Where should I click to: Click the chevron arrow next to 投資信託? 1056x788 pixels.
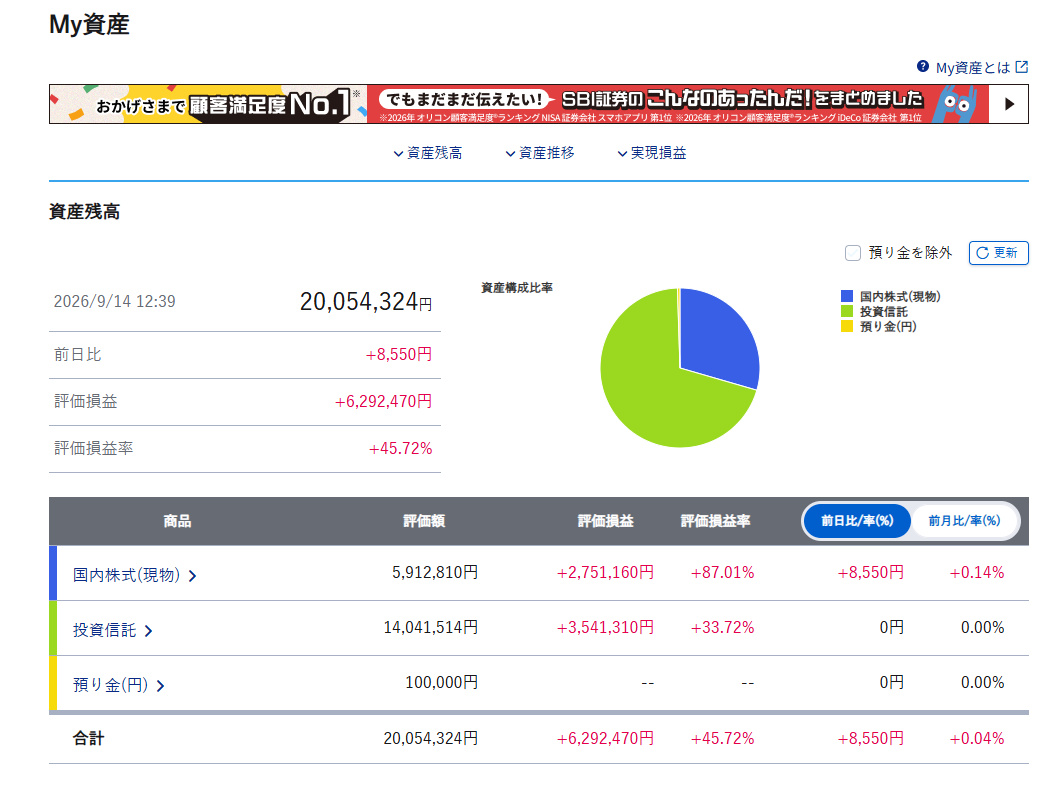point(149,631)
